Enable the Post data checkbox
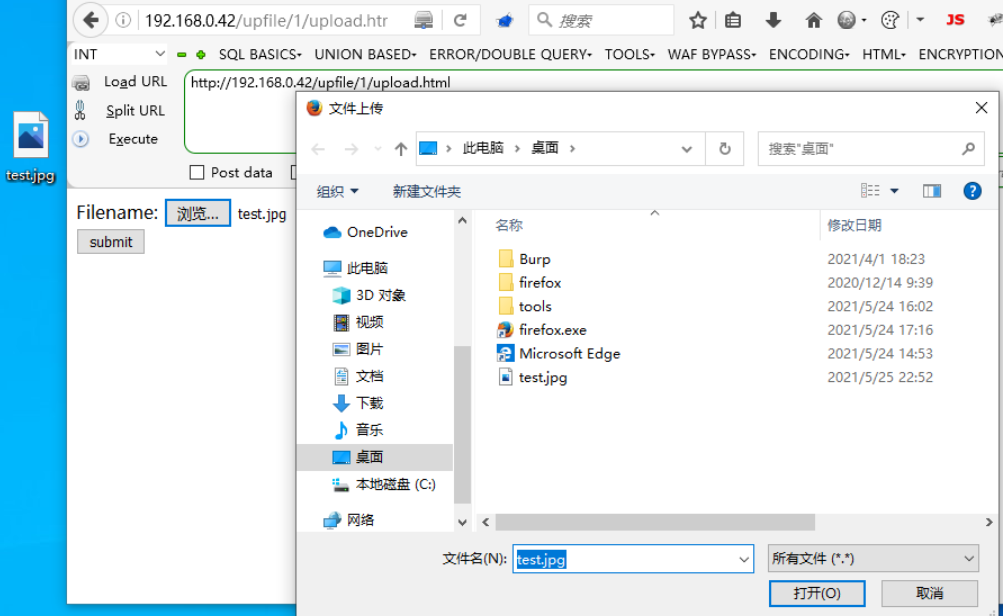1003x616 pixels. click(x=196, y=172)
